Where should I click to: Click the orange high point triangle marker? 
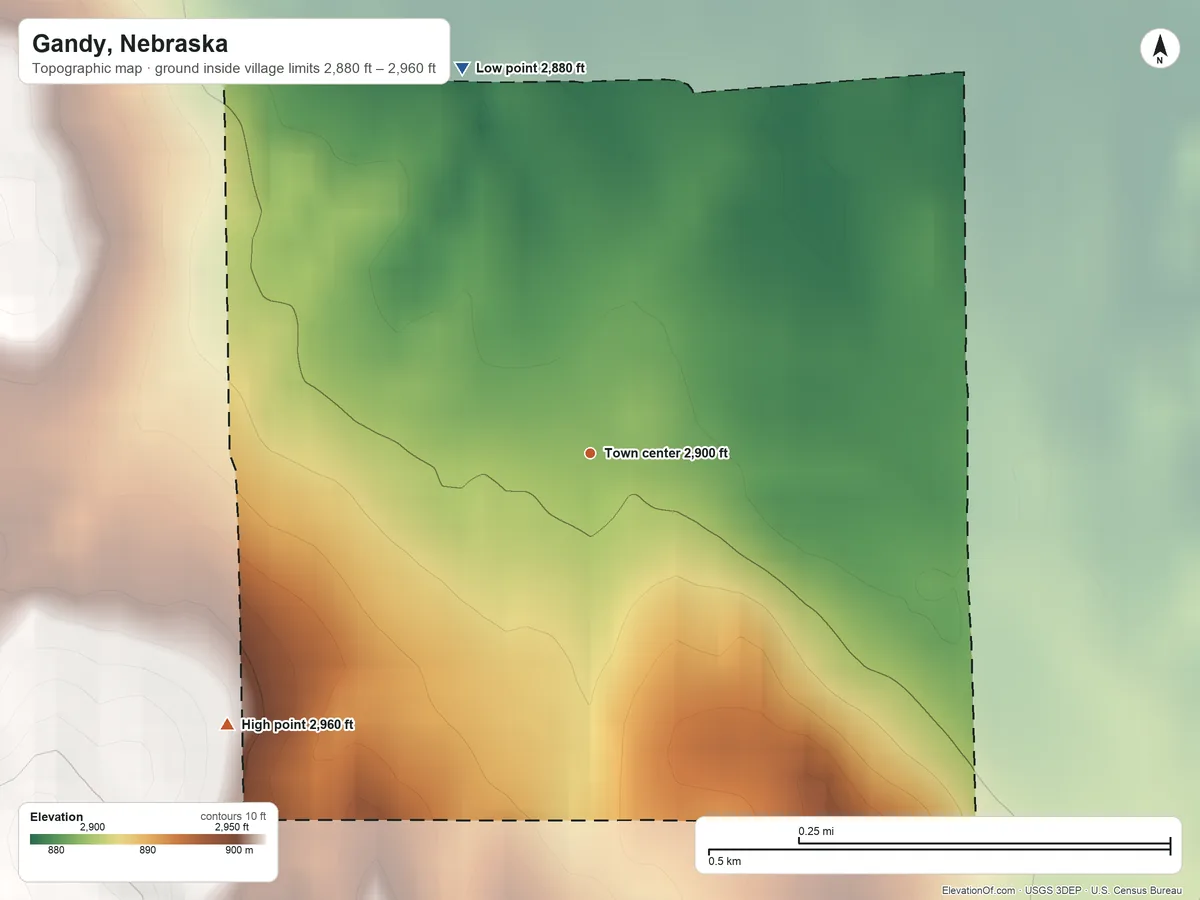click(227, 724)
